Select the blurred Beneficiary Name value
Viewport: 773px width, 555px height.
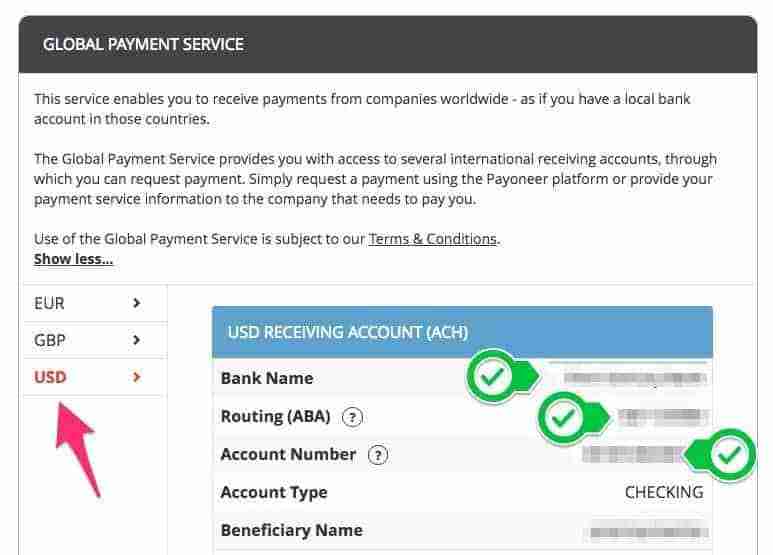pos(649,532)
